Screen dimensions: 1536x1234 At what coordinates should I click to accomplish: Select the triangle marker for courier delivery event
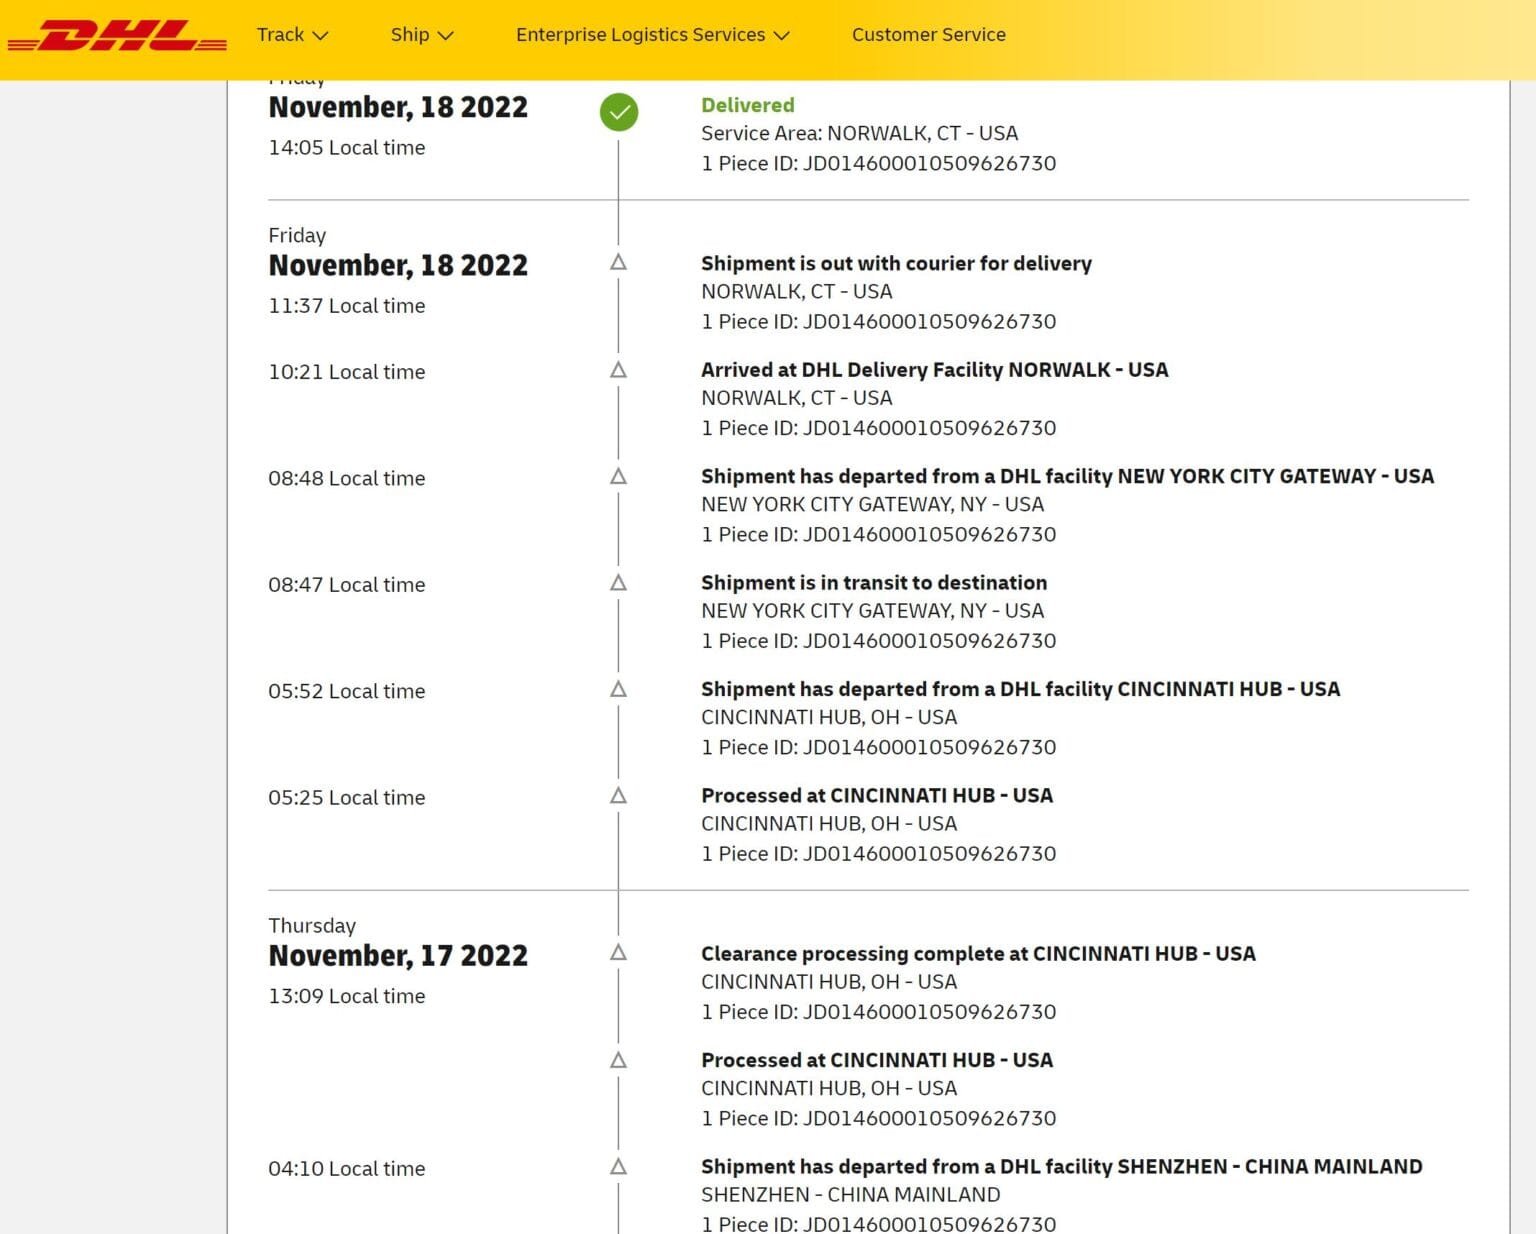coord(618,262)
